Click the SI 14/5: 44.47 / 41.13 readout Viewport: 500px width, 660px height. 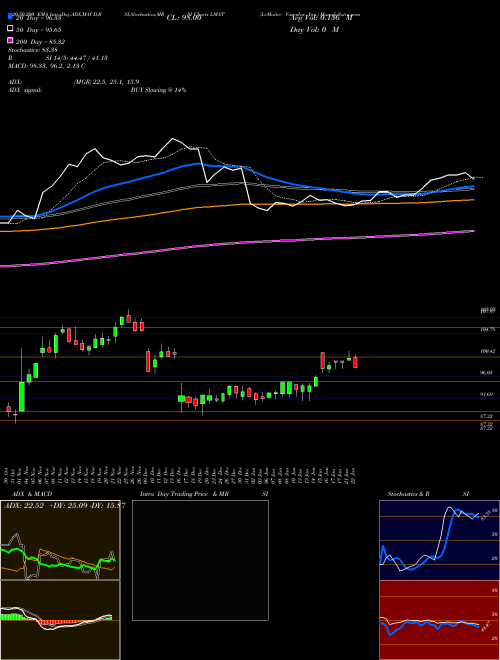pyautogui.click(x=77, y=58)
